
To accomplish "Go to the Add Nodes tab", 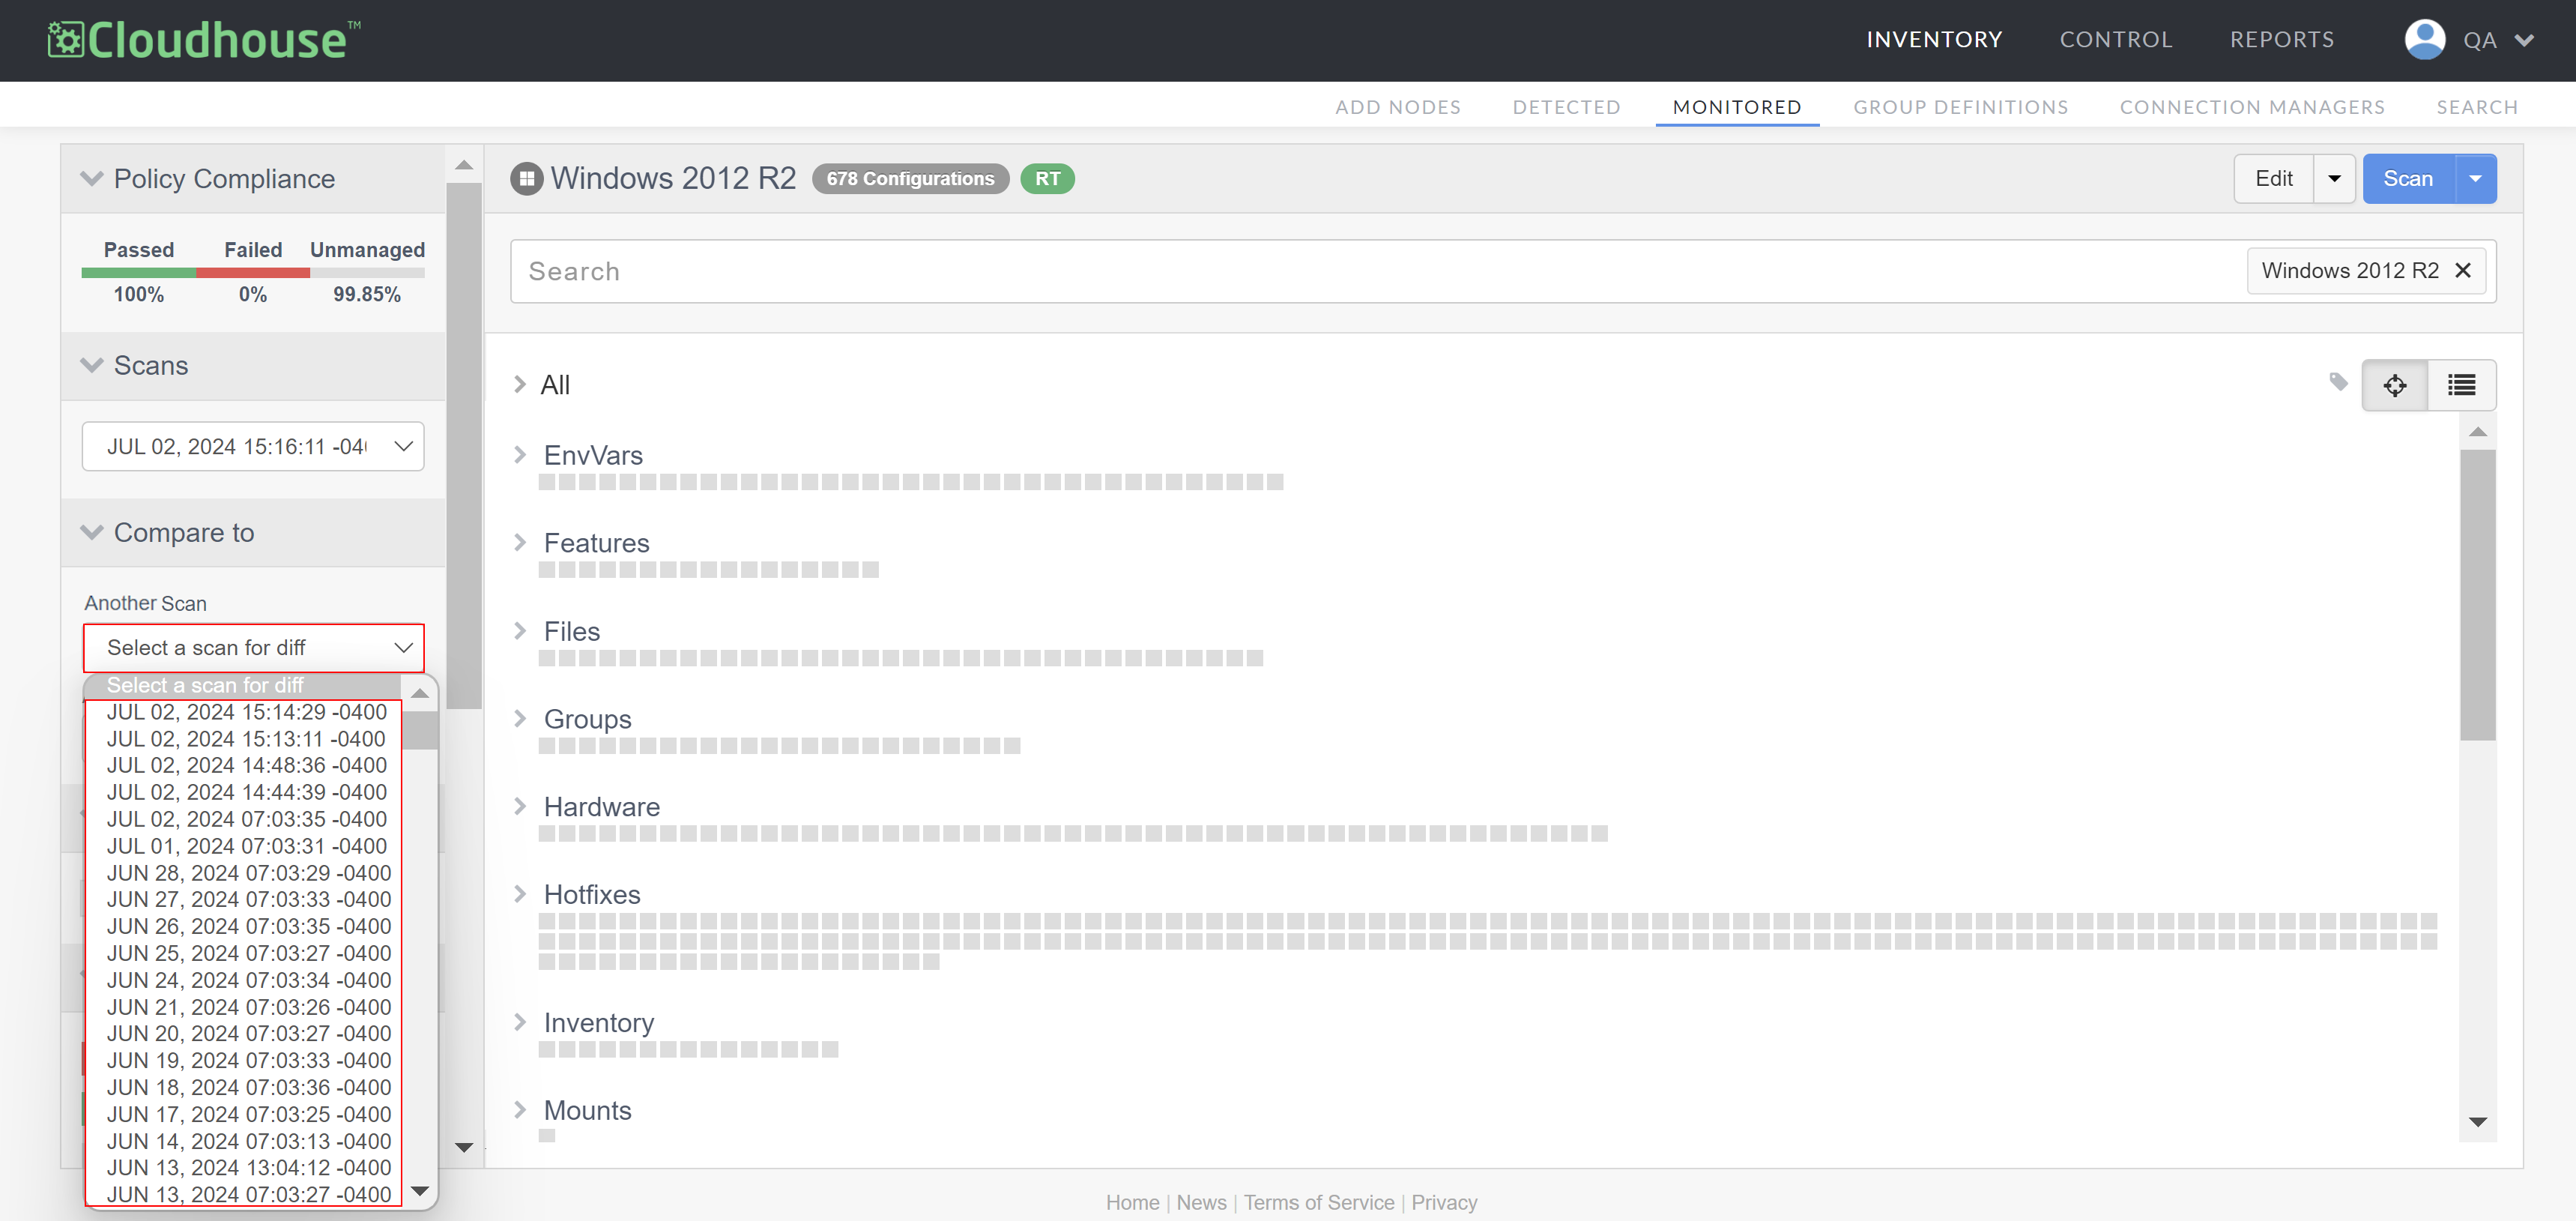I will (1398, 107).
